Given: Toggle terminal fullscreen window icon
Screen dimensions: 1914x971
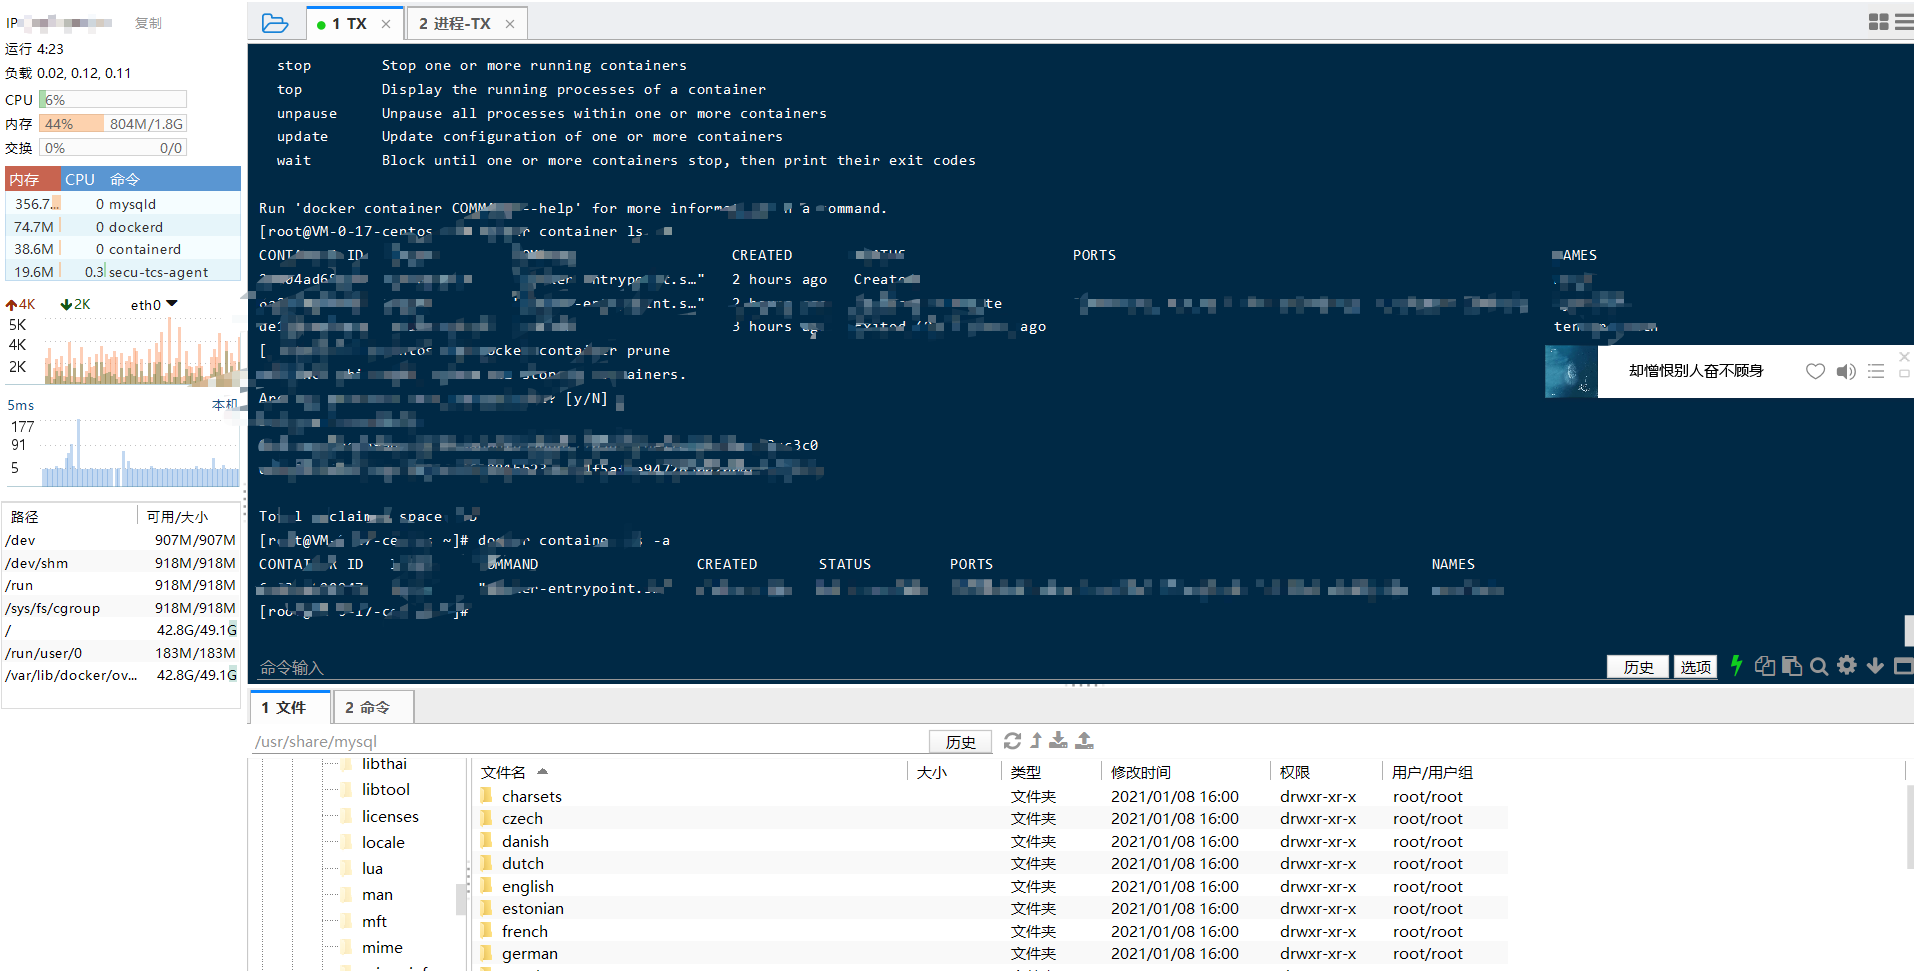Looking at the screenshot, I should click(x=1903, y=666).
